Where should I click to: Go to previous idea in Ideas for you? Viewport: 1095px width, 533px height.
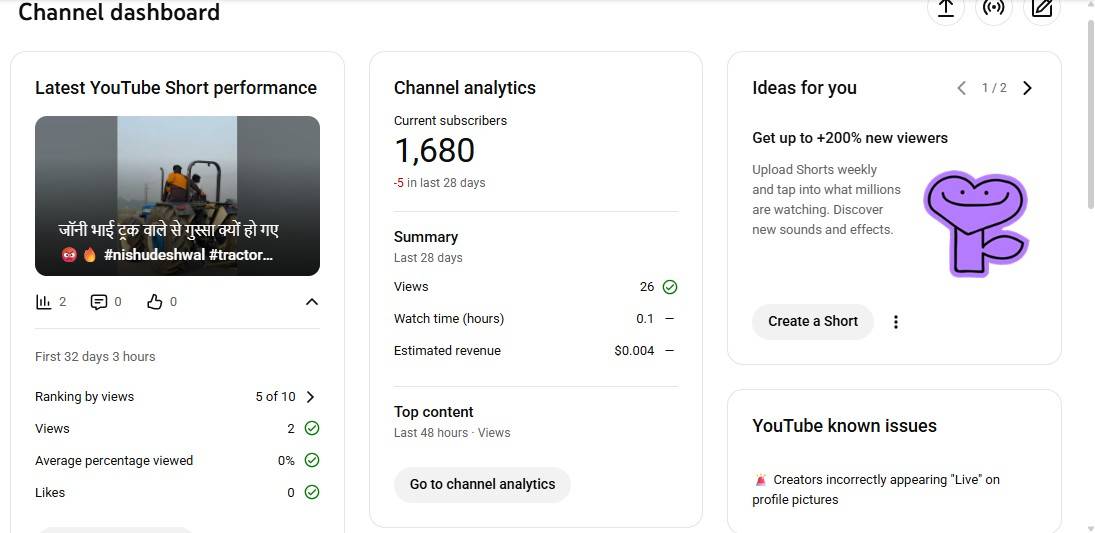(961, 88)
